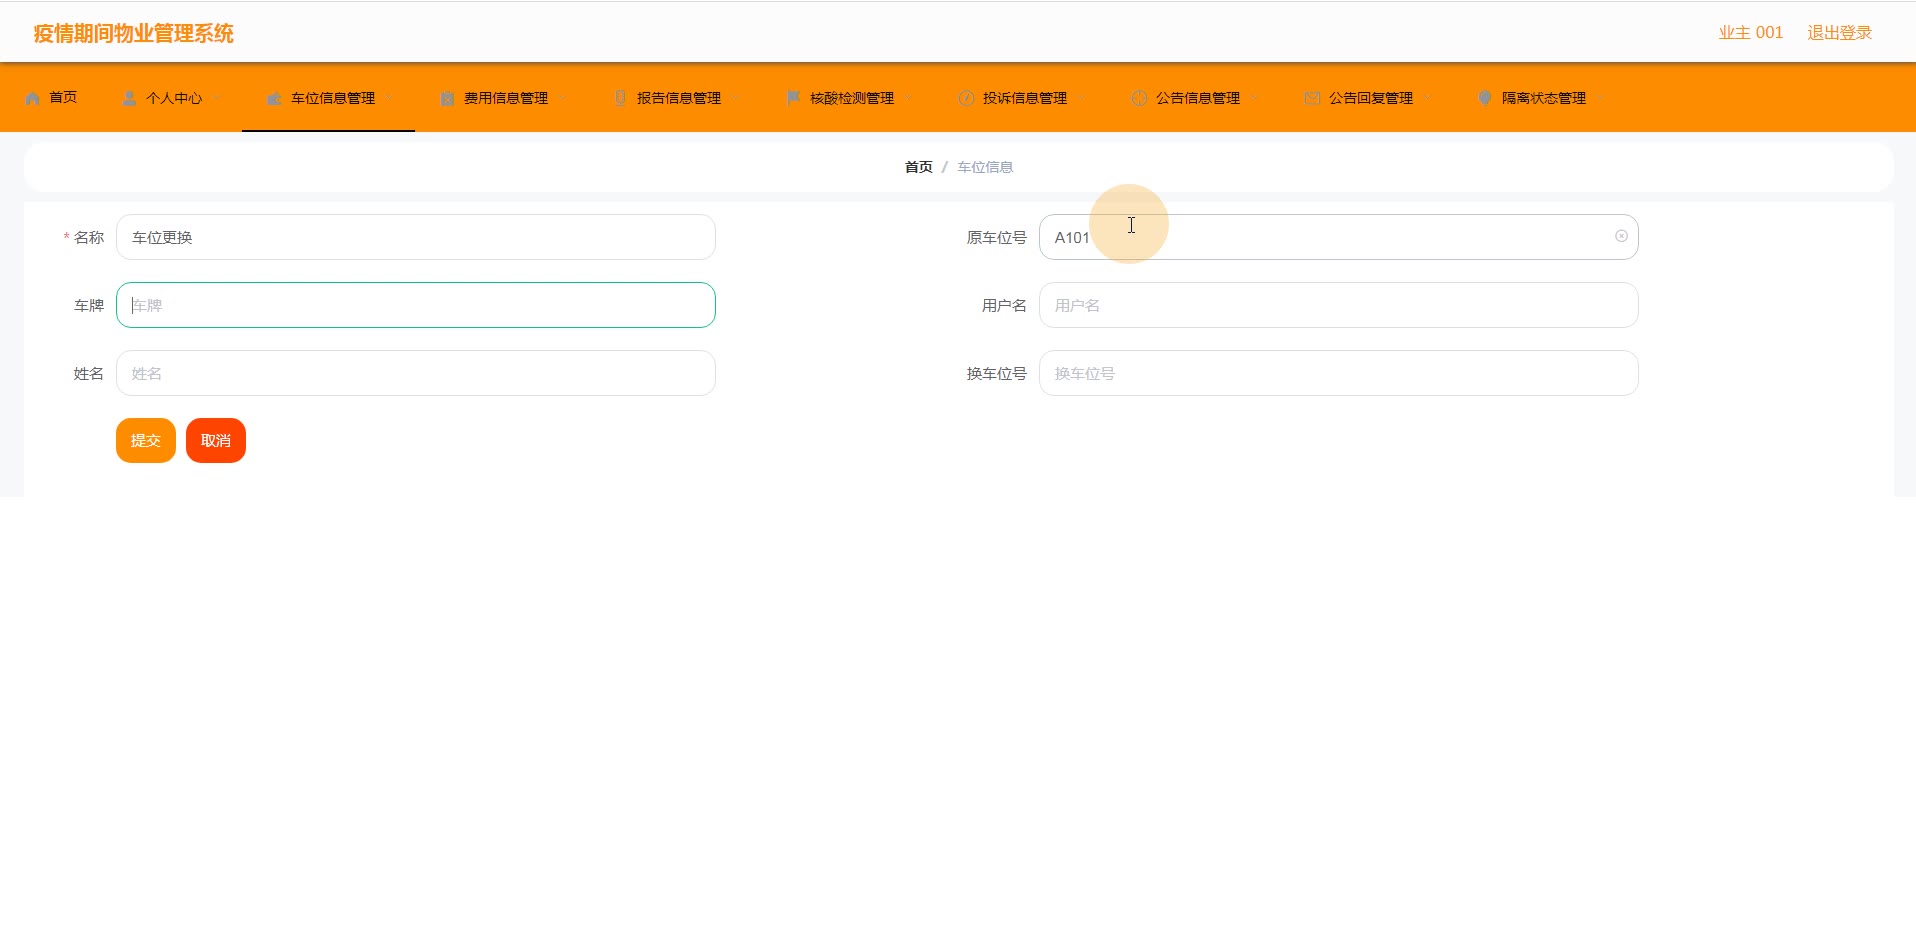This screenshot has height=934, width=1916.
Task: Expand the 隔离状态管理 dropdown arrow
Action: 1601,98
